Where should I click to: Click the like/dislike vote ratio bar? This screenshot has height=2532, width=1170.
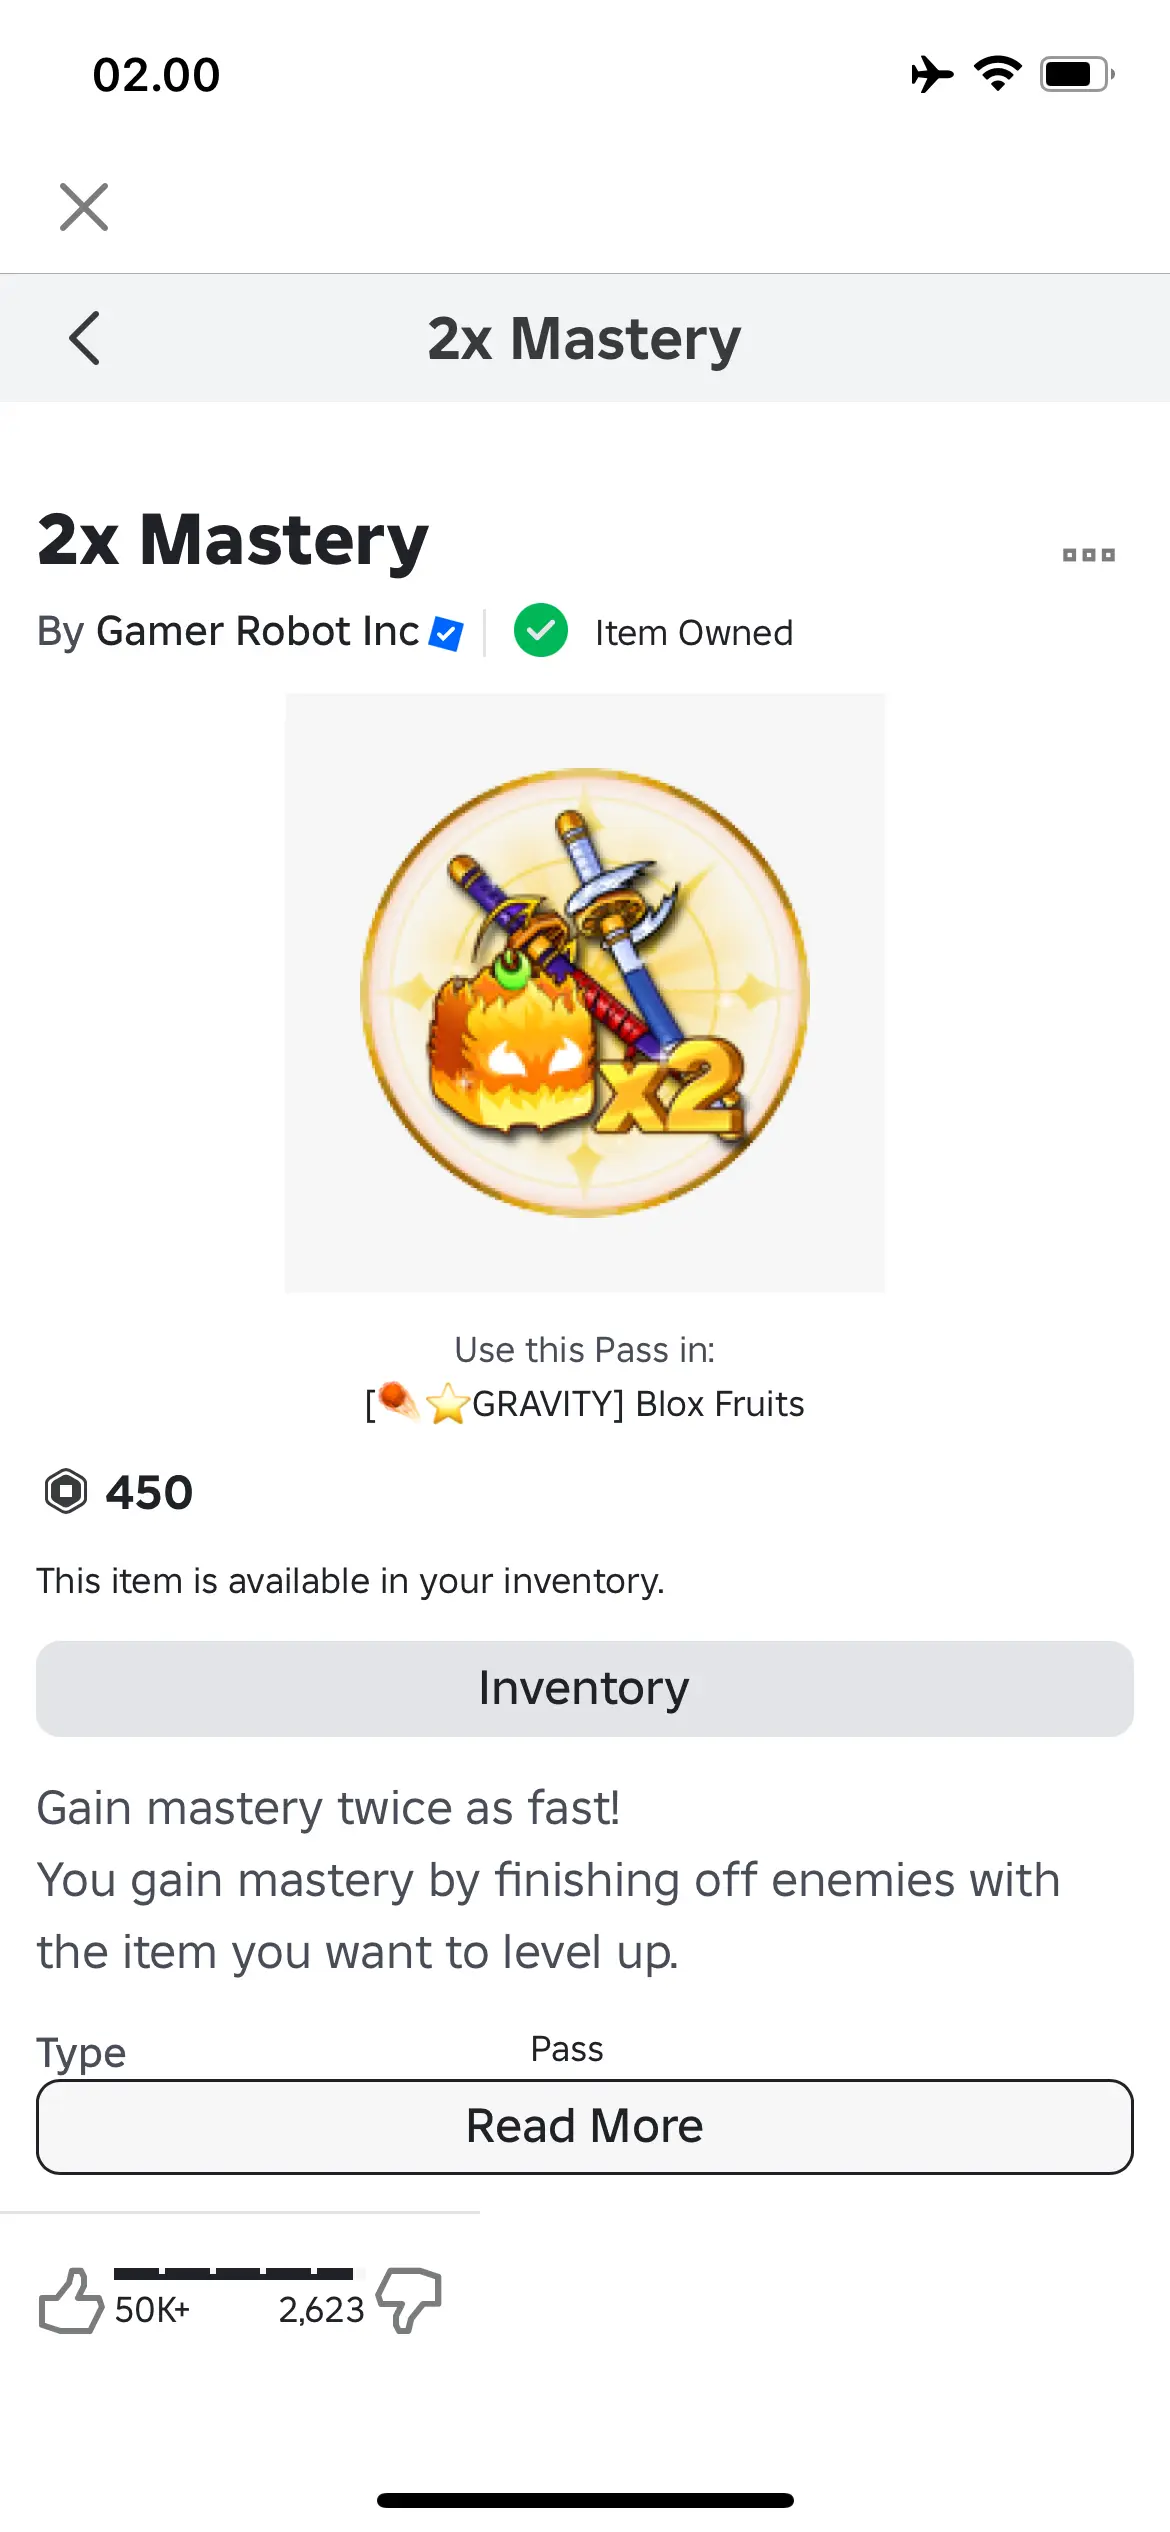pos(233,2273)
